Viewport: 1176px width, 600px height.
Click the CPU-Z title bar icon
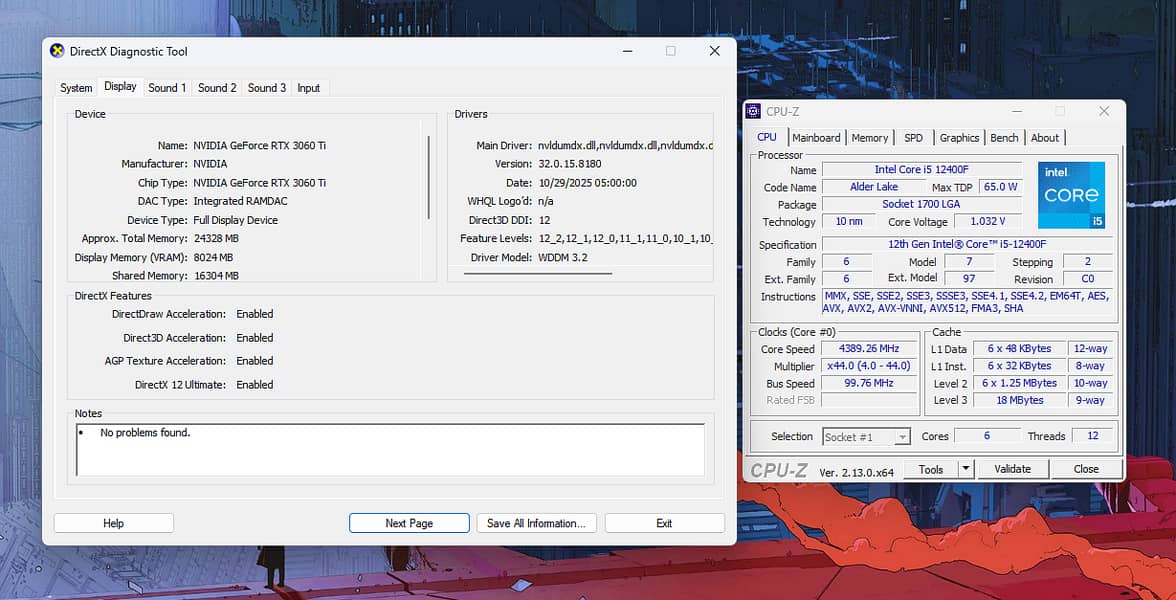pyautogui.click(x=753, y=111)
